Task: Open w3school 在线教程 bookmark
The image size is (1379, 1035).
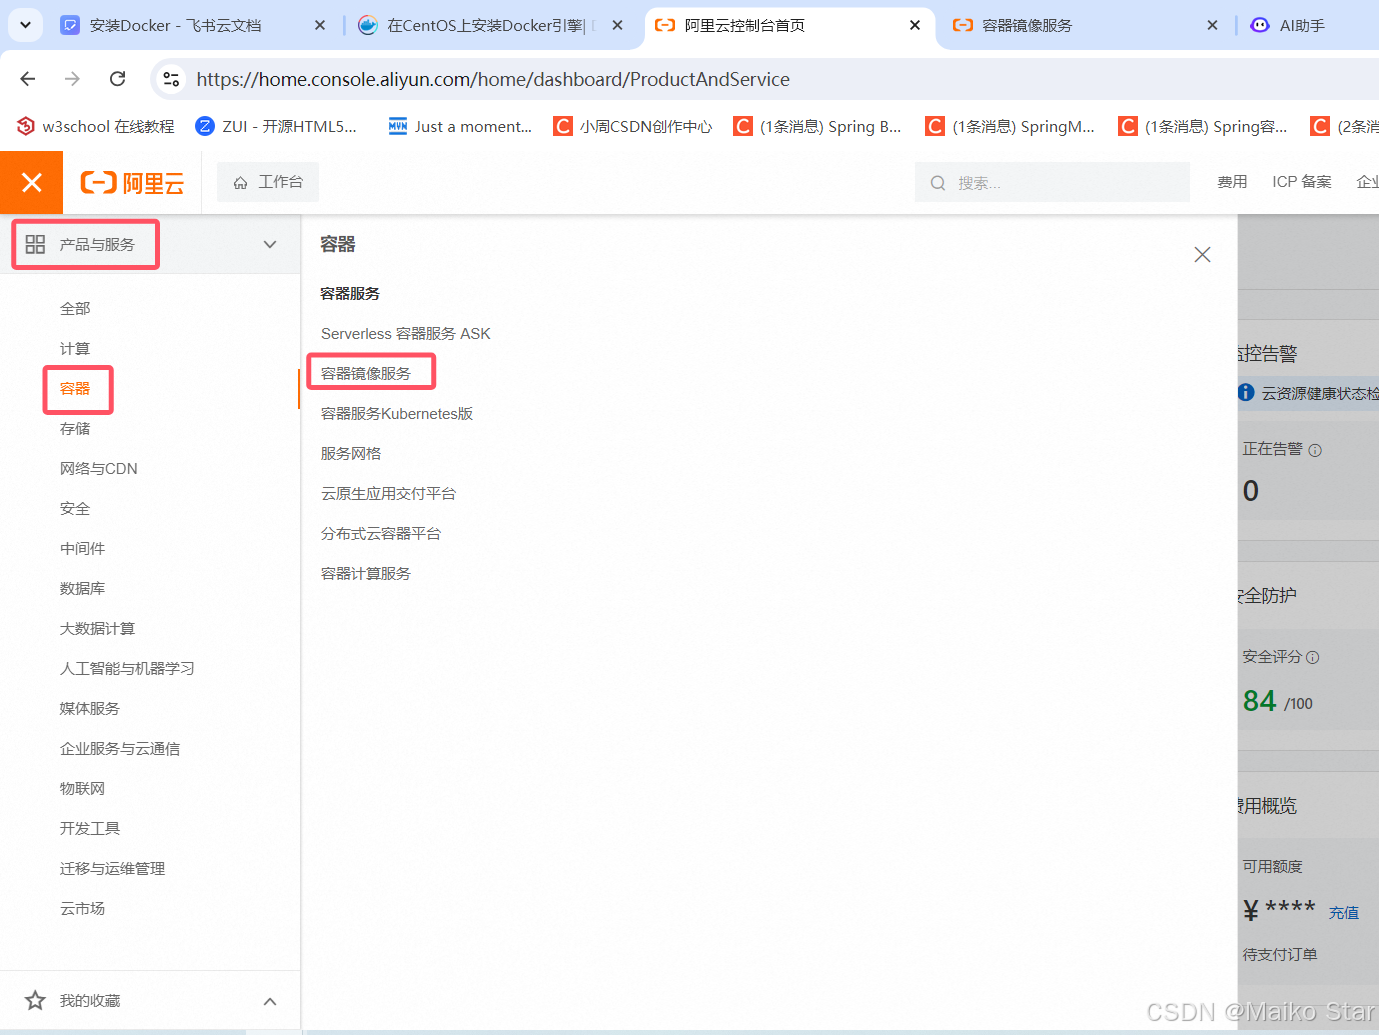Action: point(96,126)
